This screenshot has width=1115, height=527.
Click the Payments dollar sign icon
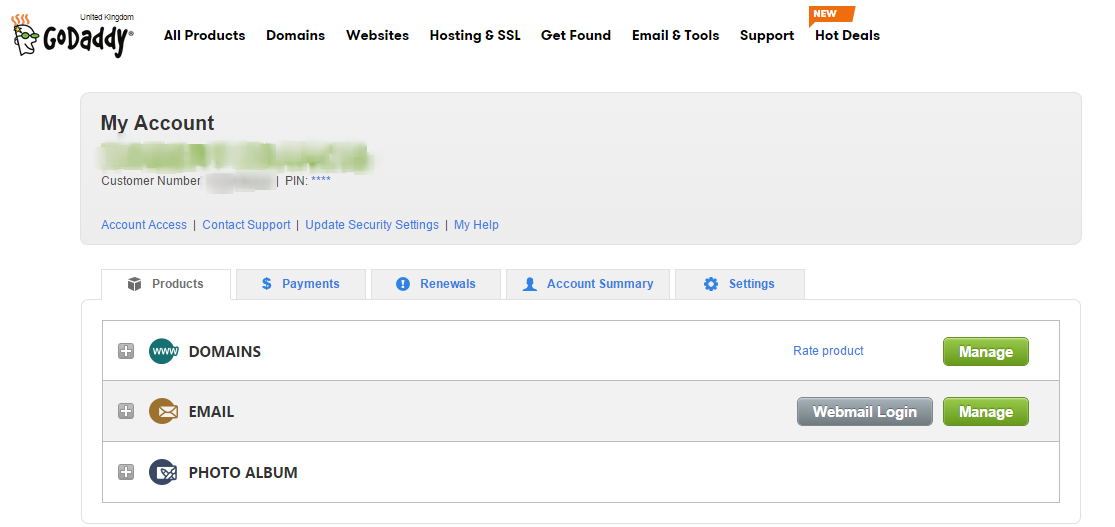(x=267, y=284)
